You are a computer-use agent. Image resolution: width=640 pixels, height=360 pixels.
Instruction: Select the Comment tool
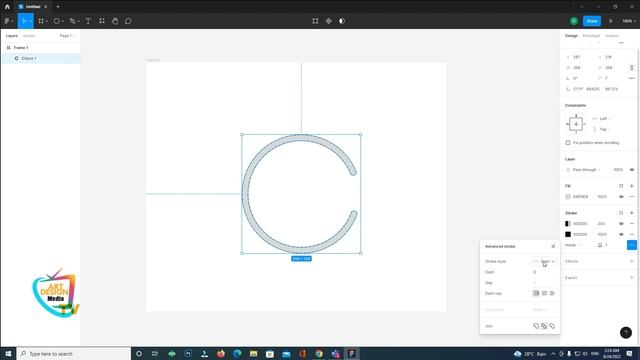click(128, 21)
